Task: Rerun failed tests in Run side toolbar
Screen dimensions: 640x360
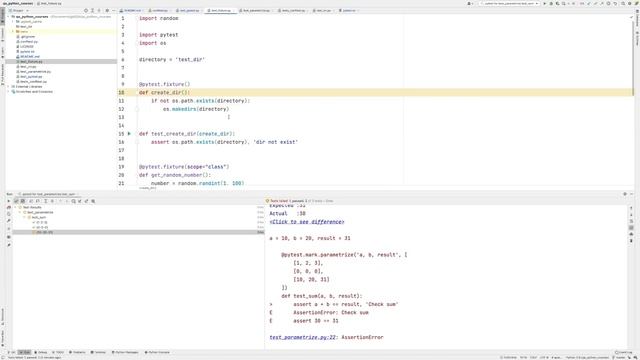Action: 9,207
